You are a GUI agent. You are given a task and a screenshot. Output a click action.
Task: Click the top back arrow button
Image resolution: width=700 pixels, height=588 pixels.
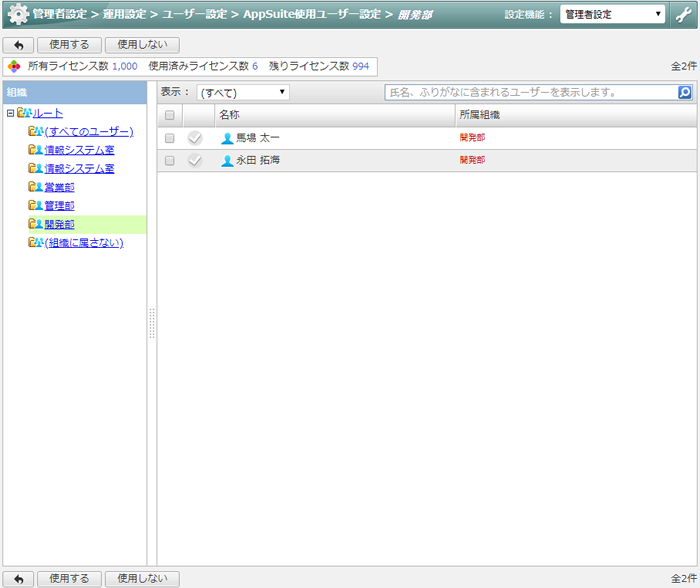tap(18, 45)
